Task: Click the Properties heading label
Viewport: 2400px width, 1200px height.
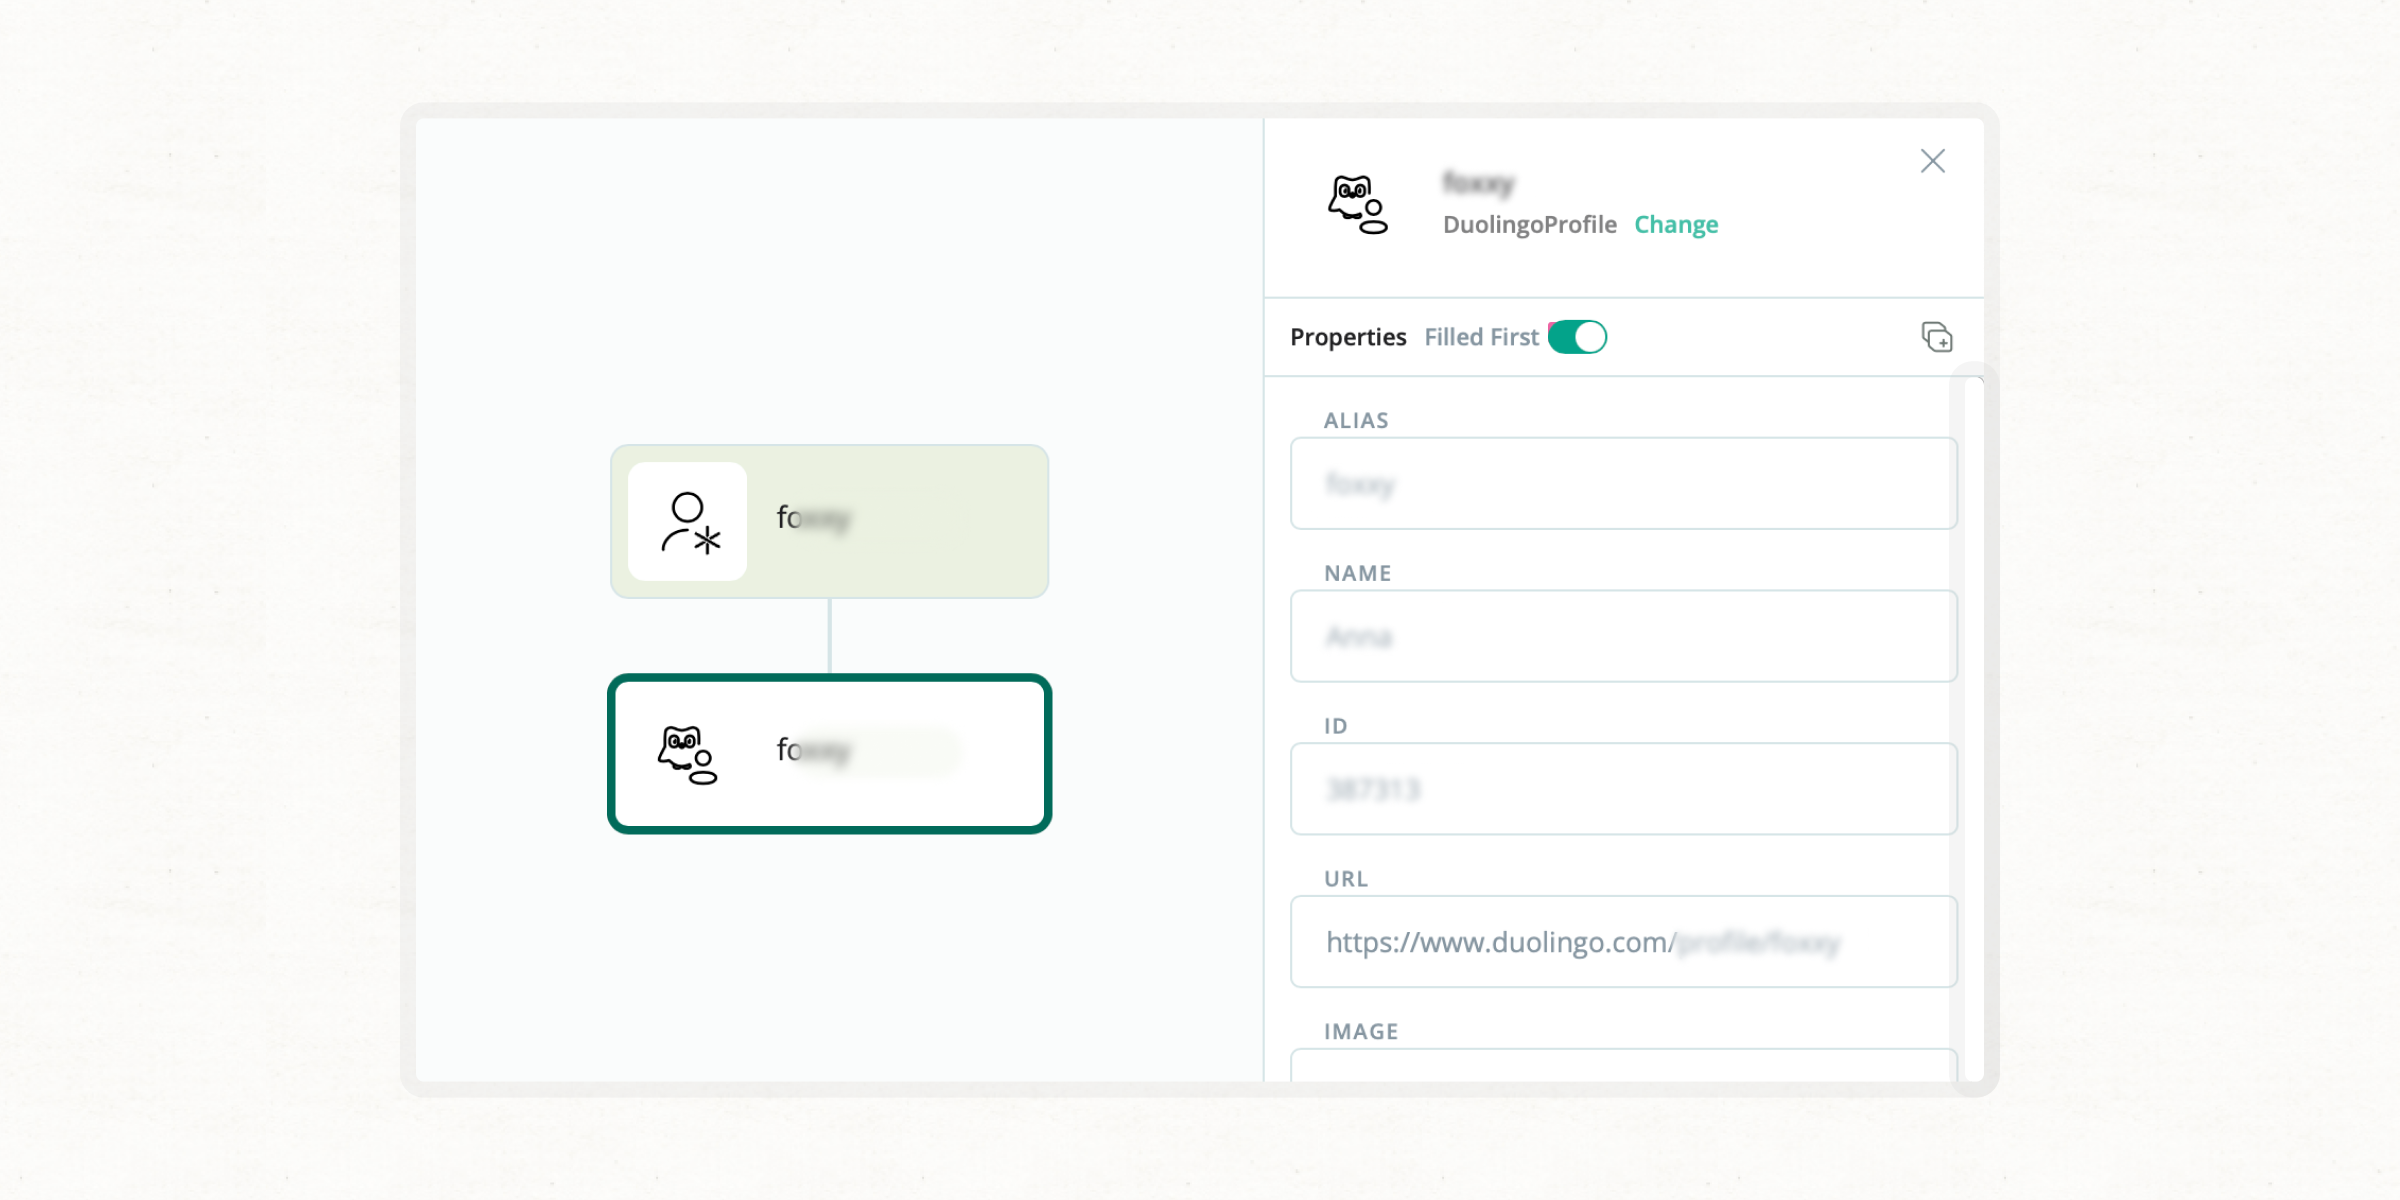Action: [1347, 337]
